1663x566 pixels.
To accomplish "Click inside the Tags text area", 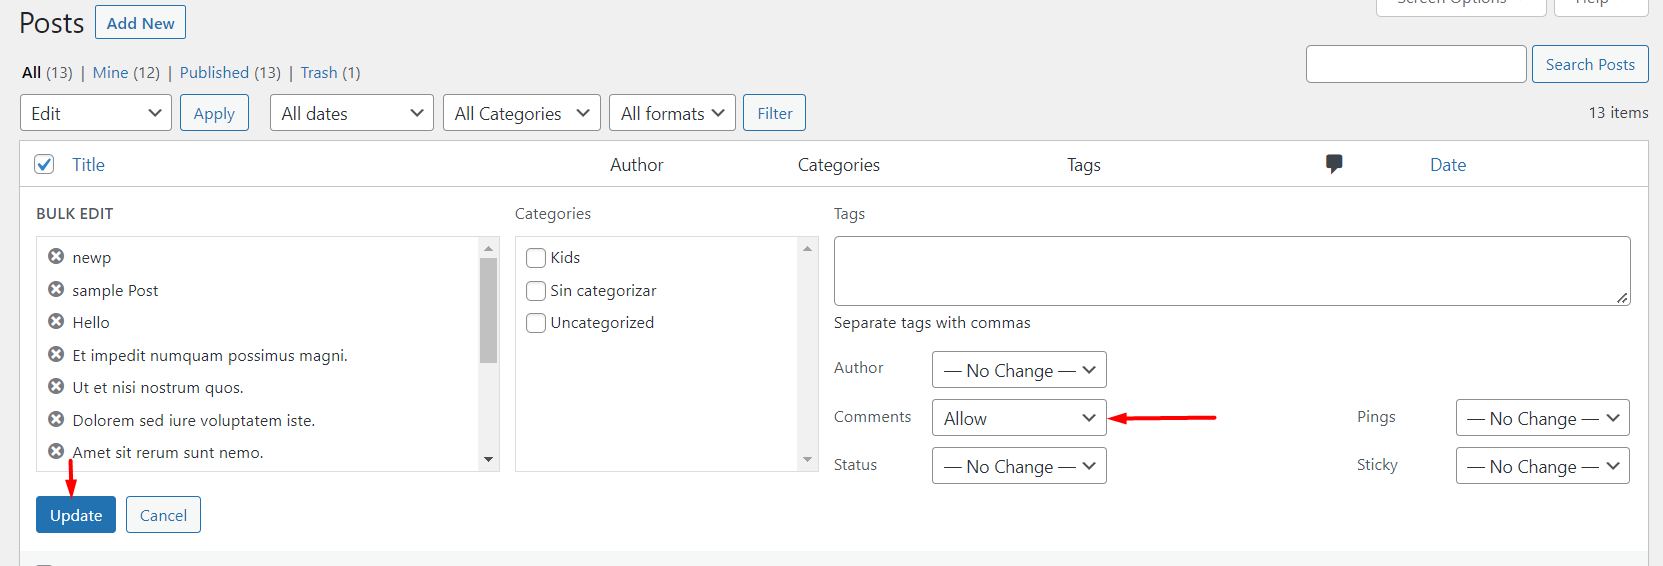I will pyautogui.click(x=1231, y=271).
